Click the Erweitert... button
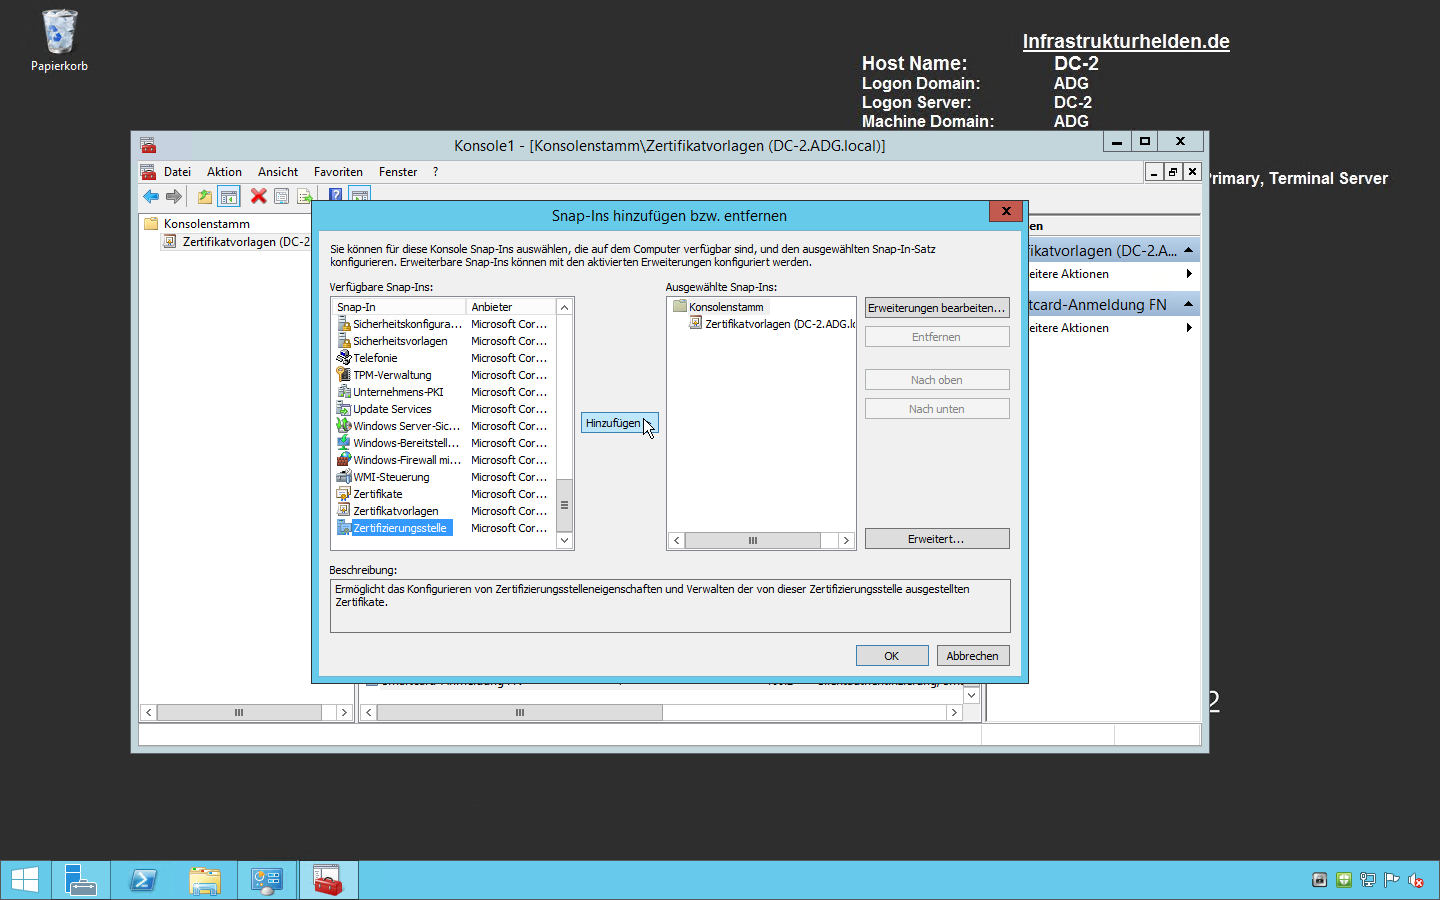The image size is (1440, 900). pos(937,539)
